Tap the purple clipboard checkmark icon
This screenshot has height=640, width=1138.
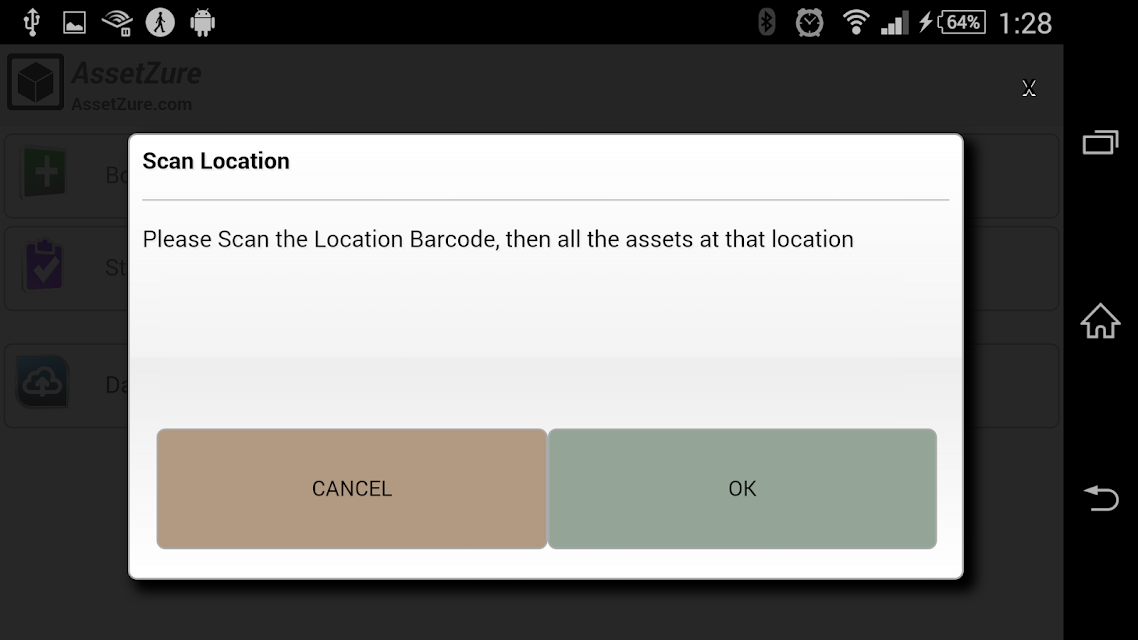coord(44,266)
